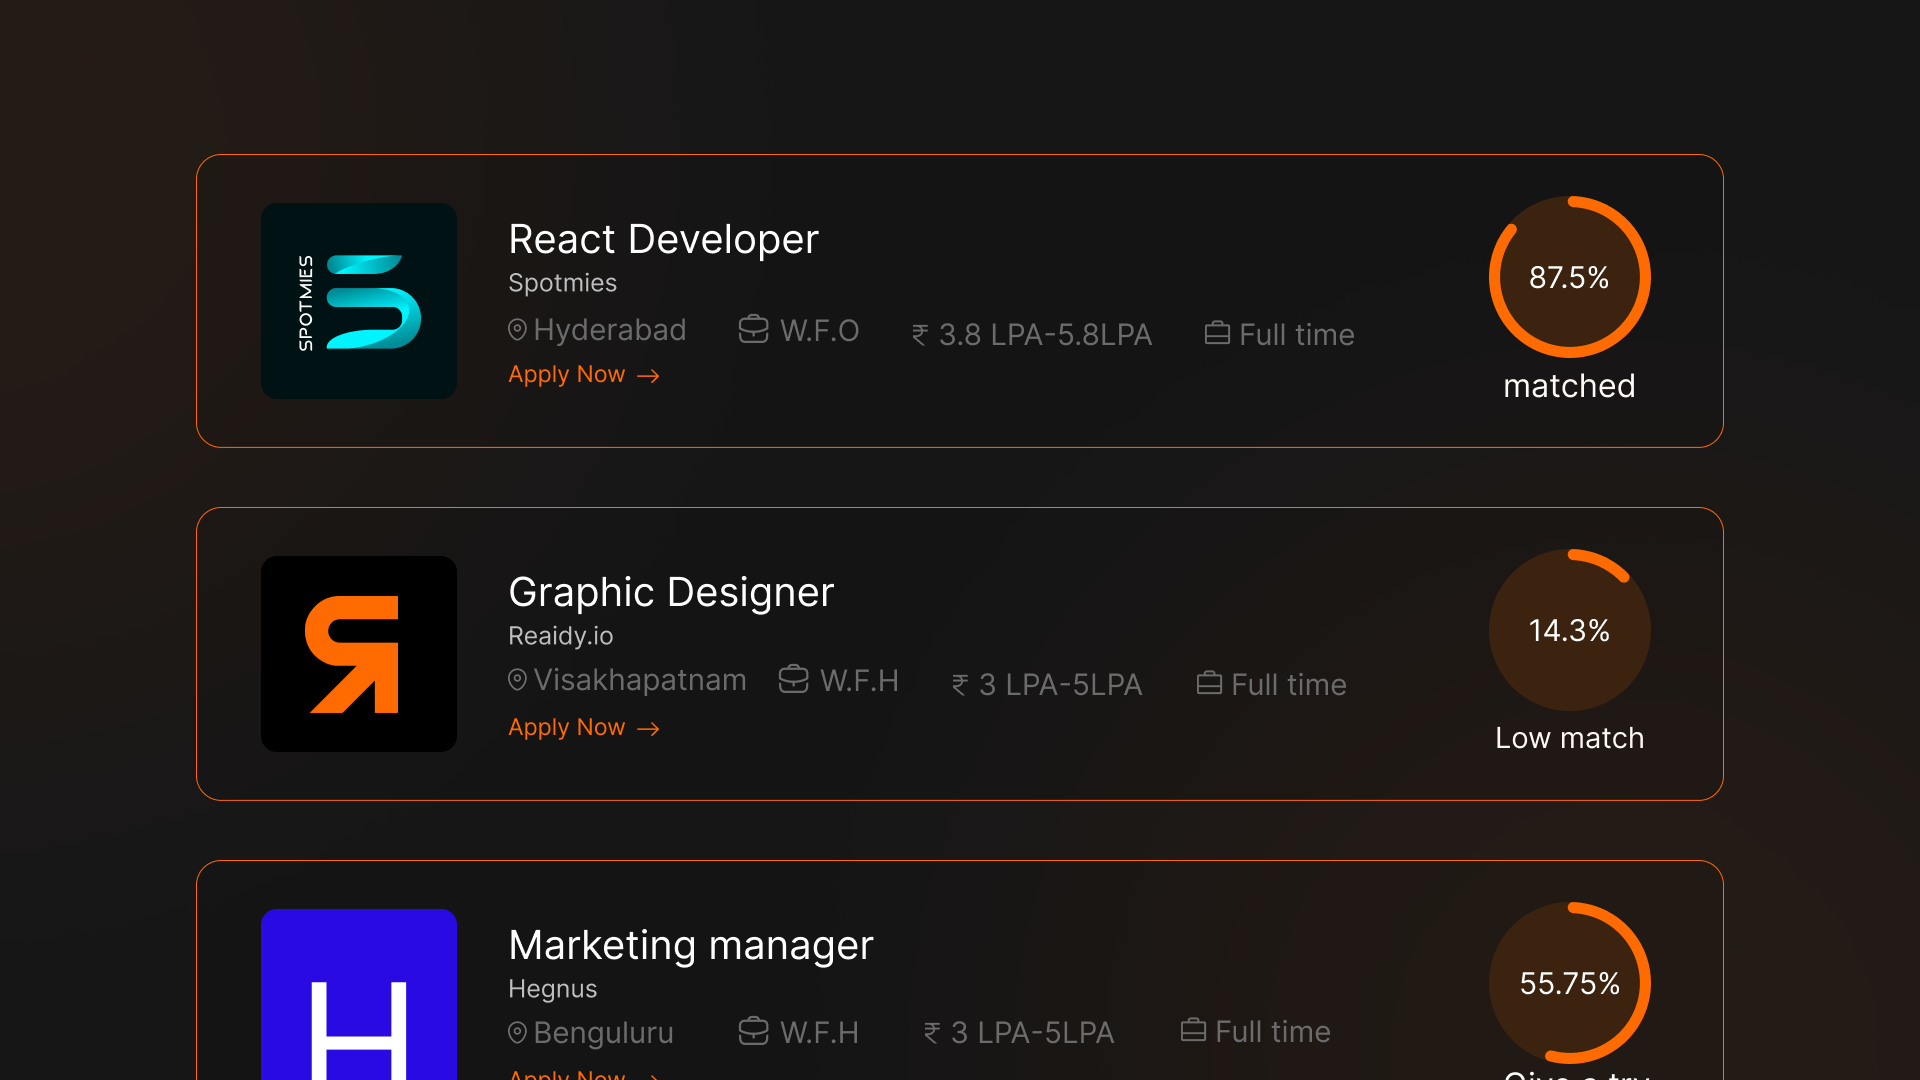Click the Hegnus company logo
This screenshot has height=1080, width=1920.
tap(358, 1000)
